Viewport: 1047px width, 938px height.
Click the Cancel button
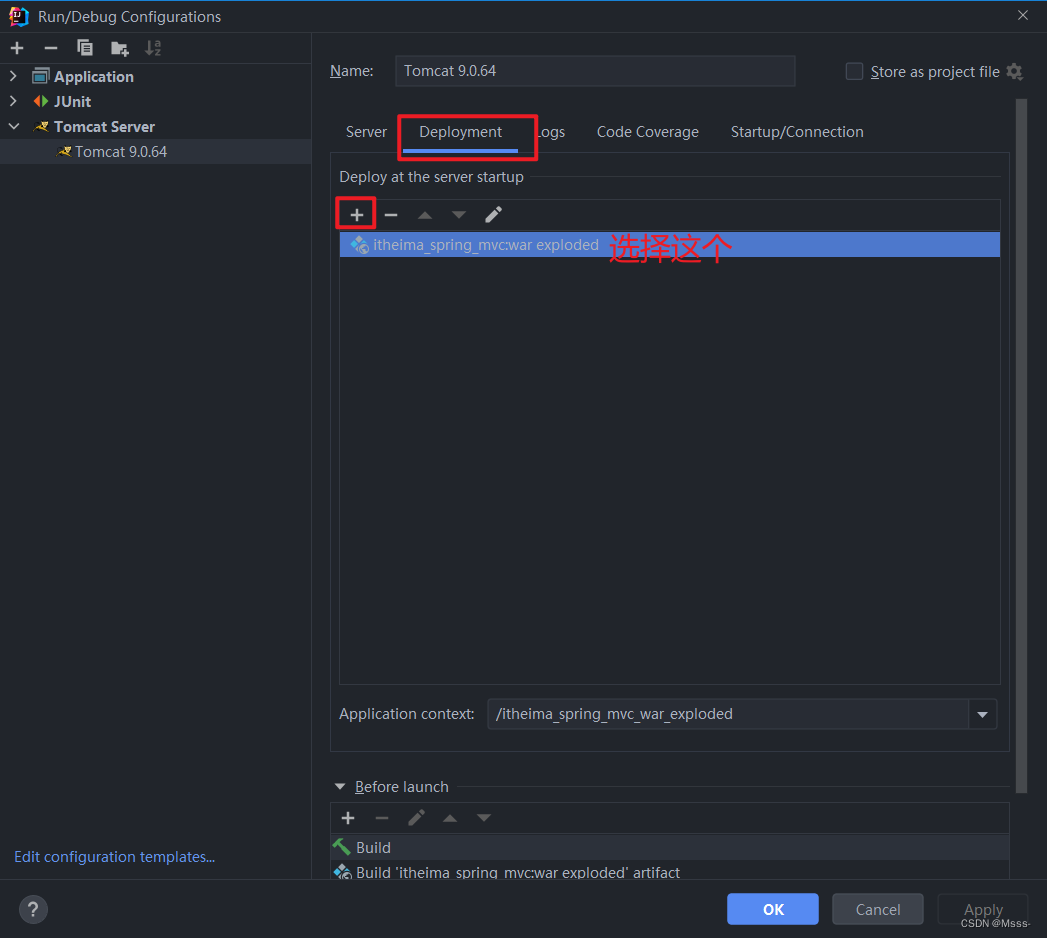pyautogui.click(x=877, y=909)
